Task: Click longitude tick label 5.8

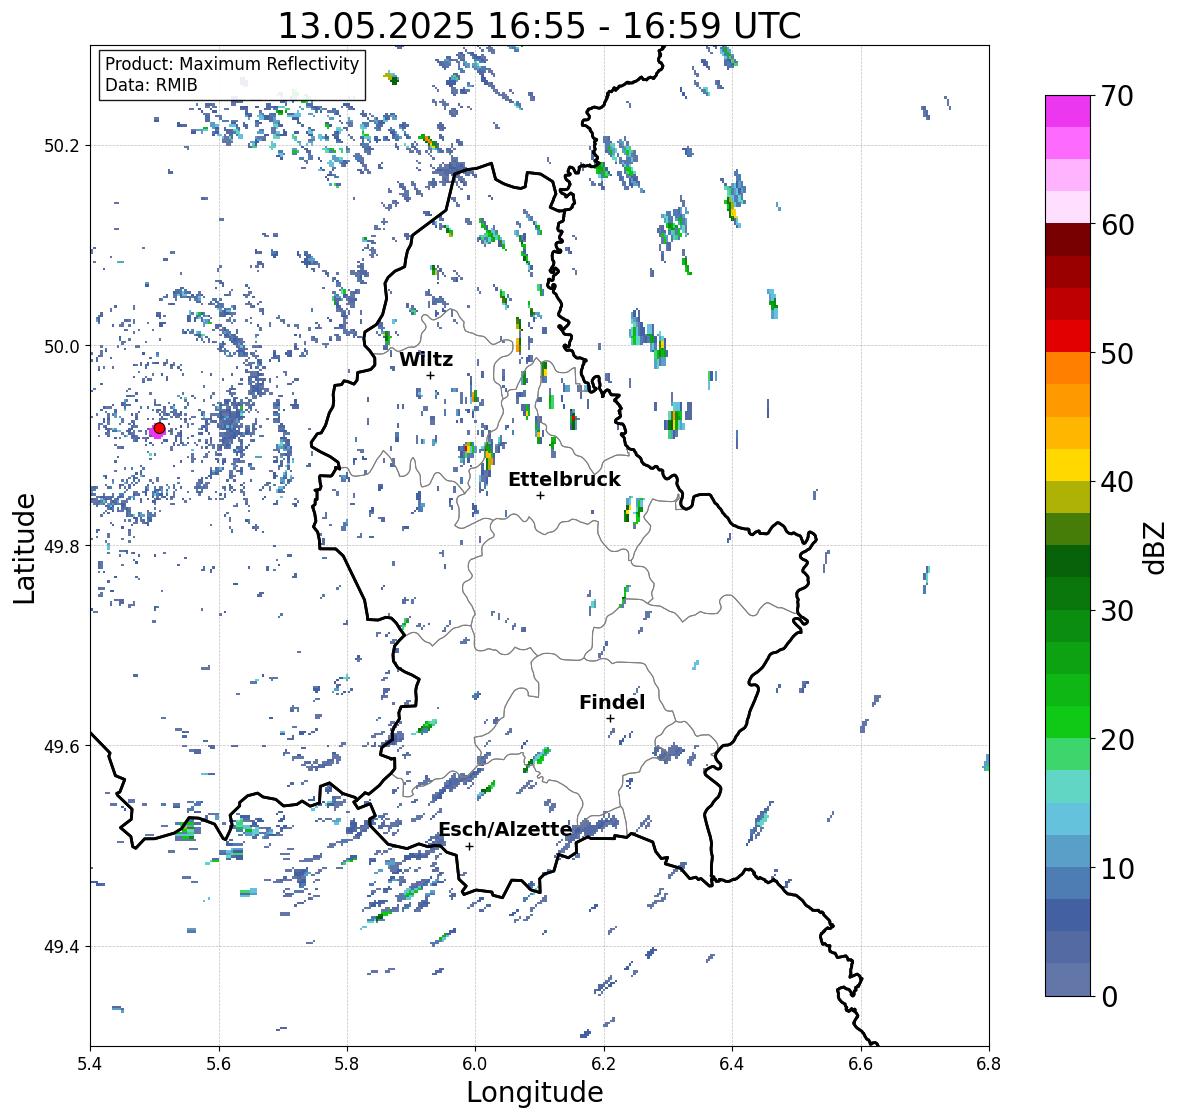Action: [347, 1064]
